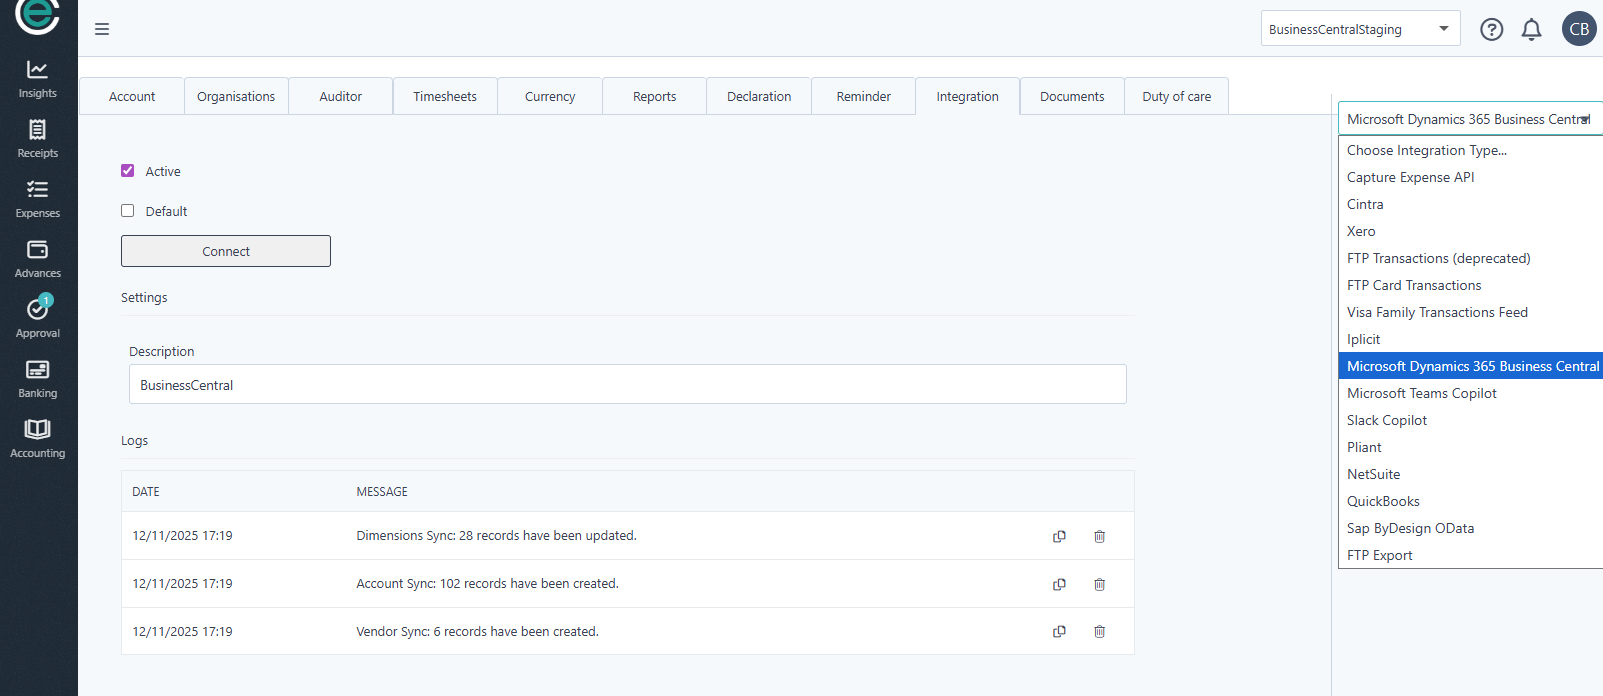1603x696 pixels.
Task: Click the MESSAGE column header
Action: click(382, 491)
